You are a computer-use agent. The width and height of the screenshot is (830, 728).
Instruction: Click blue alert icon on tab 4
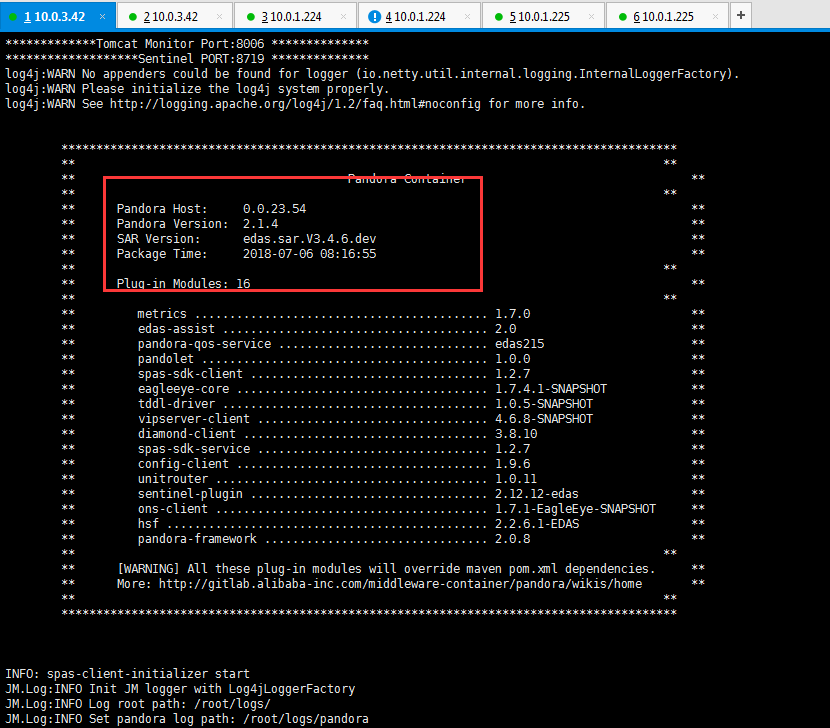point(374,17)
